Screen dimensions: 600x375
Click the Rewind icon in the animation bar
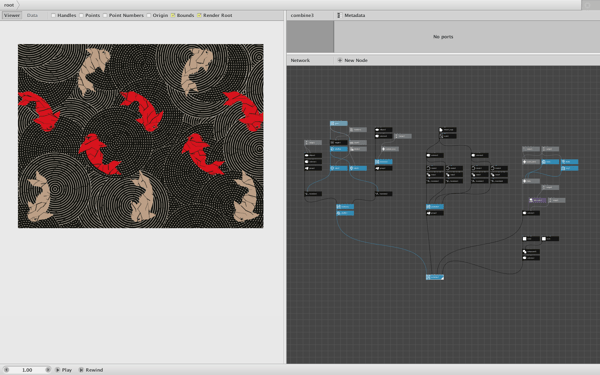coord(81,370)
